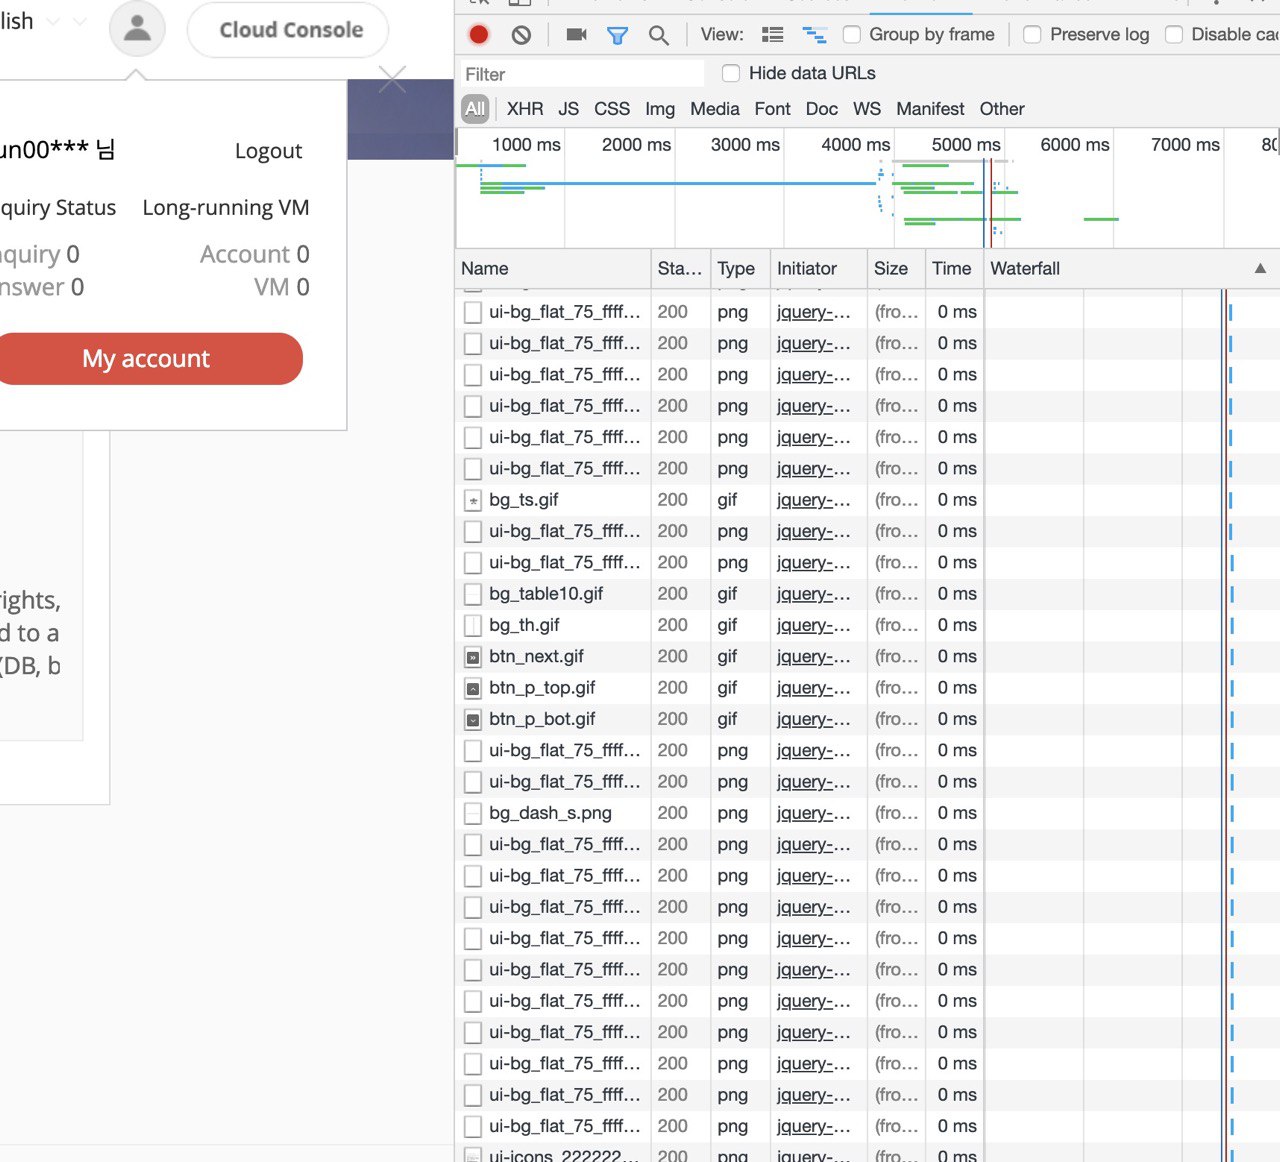Select the btn_next.gif request row
1280x1162 pixels.
536,657
